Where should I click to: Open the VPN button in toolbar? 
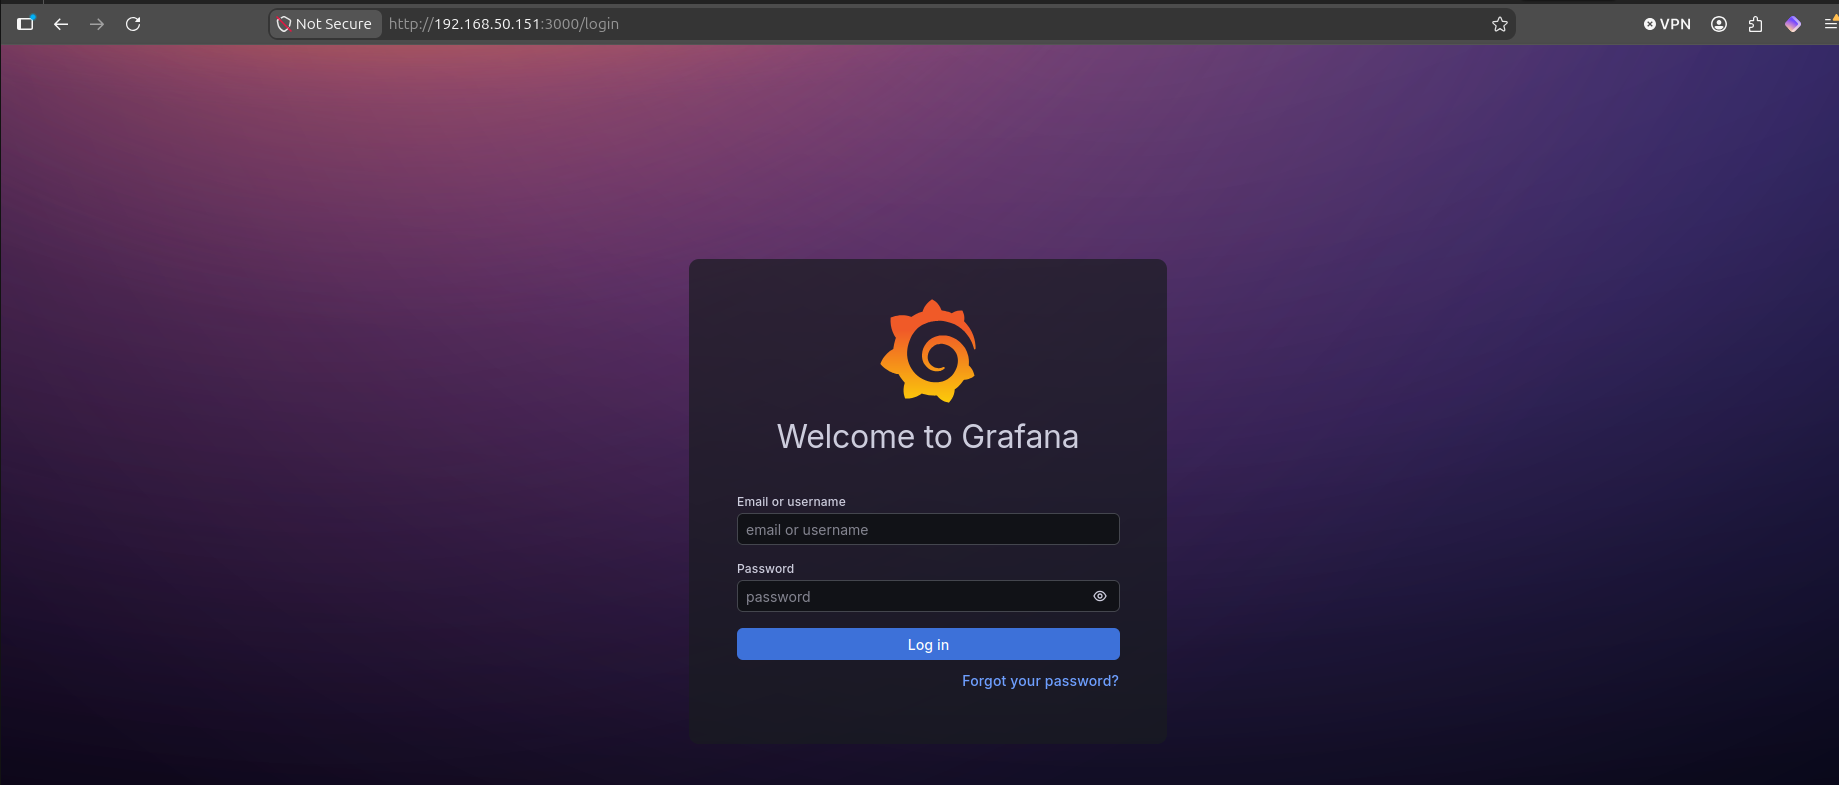[x=1667, y=24]
